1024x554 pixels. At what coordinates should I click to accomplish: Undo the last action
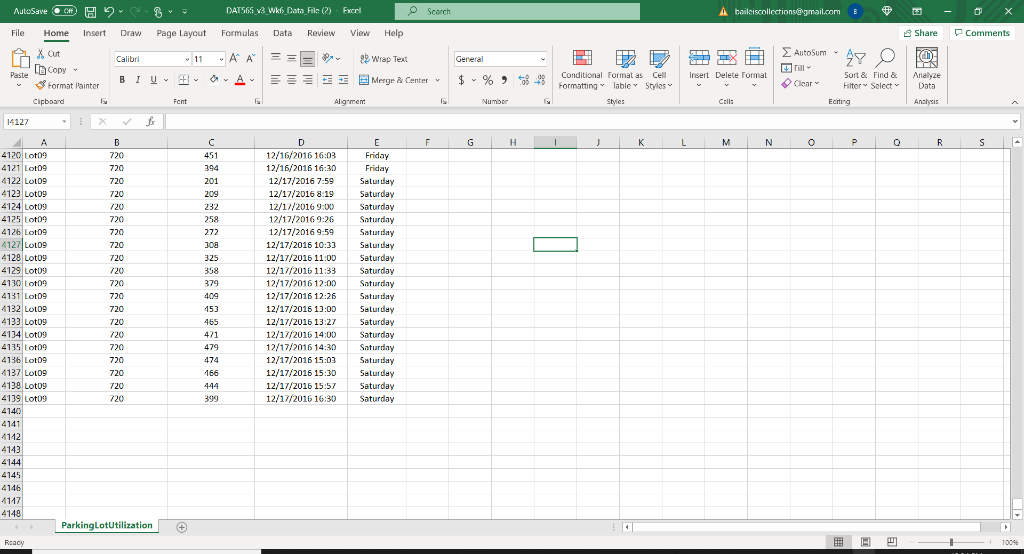coord(109,11)
